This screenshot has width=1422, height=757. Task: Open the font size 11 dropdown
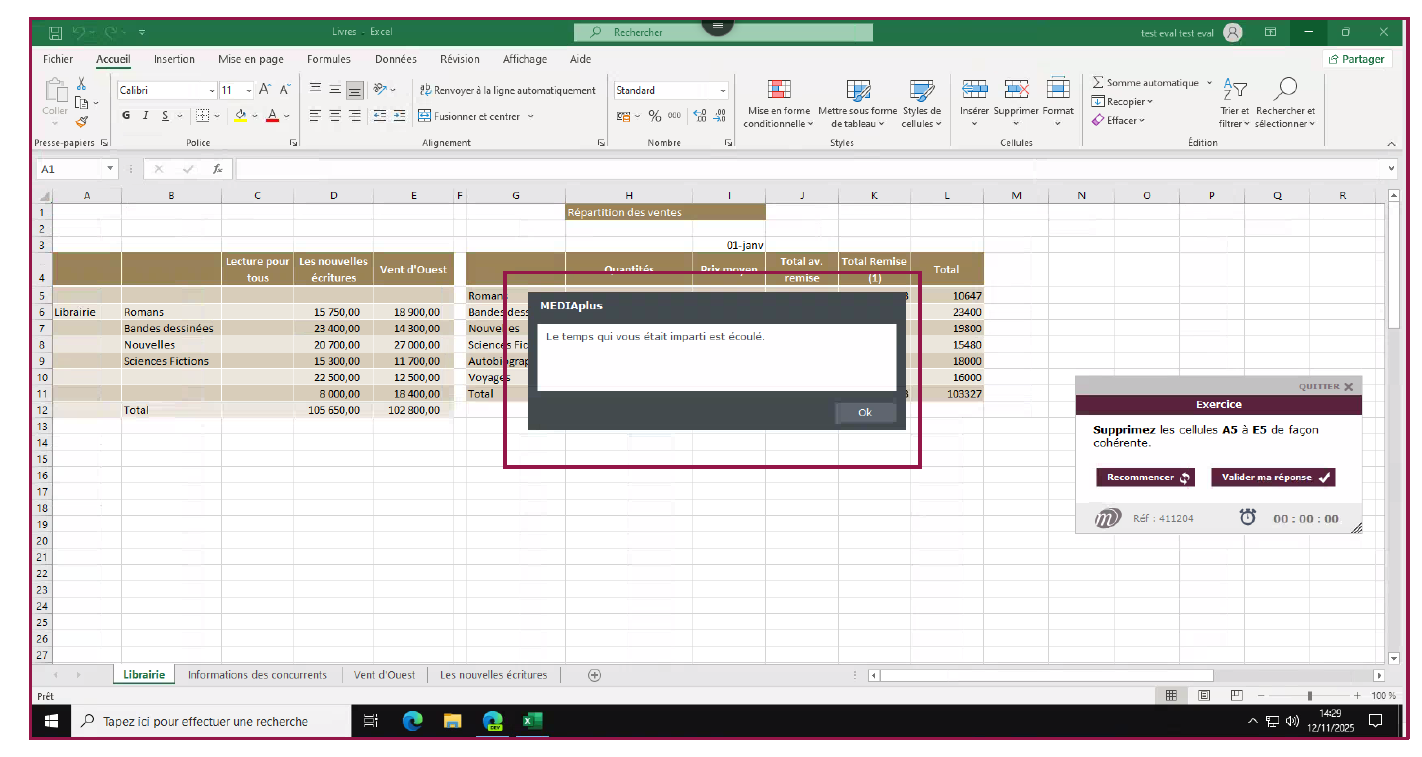click(249, 90)
